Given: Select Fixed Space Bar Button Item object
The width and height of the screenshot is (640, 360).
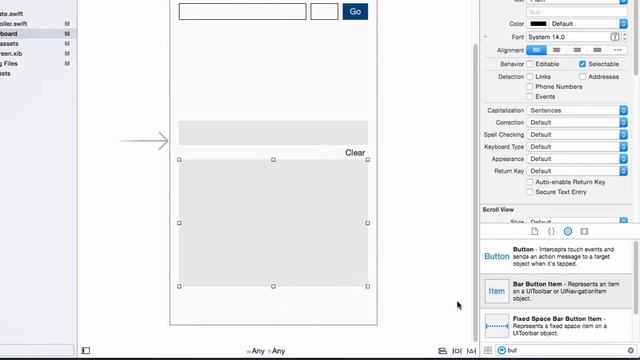Looking at the screenshot, I should [x=556, y=326].
